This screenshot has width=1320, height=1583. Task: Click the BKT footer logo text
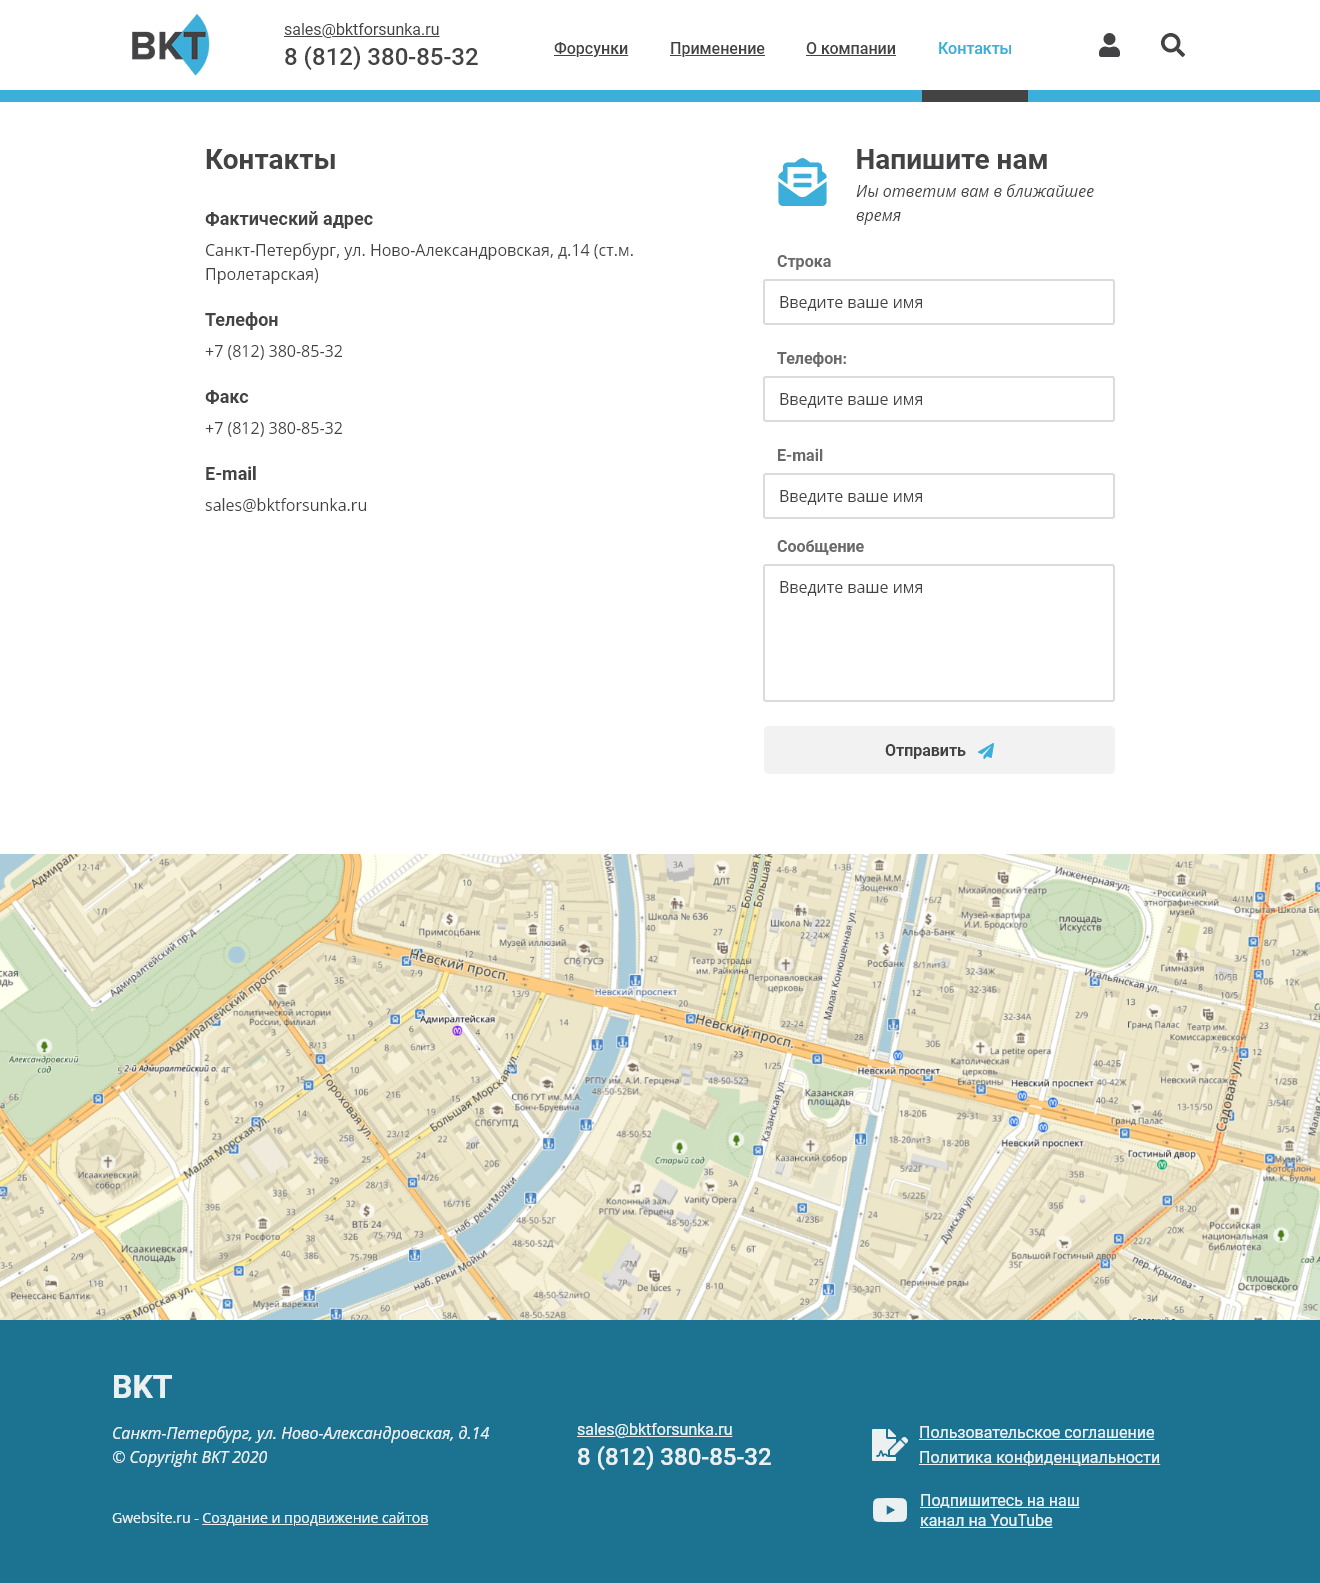pyautogui.click(x=142, y=1387)
